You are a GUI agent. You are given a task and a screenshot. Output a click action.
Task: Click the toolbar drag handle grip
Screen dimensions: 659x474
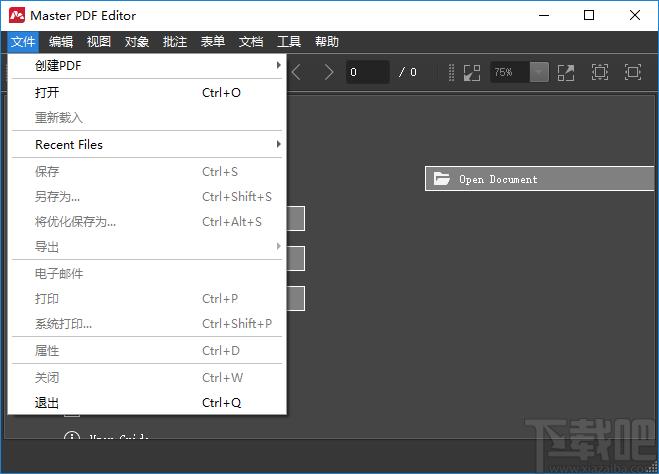tap(451, 73)
